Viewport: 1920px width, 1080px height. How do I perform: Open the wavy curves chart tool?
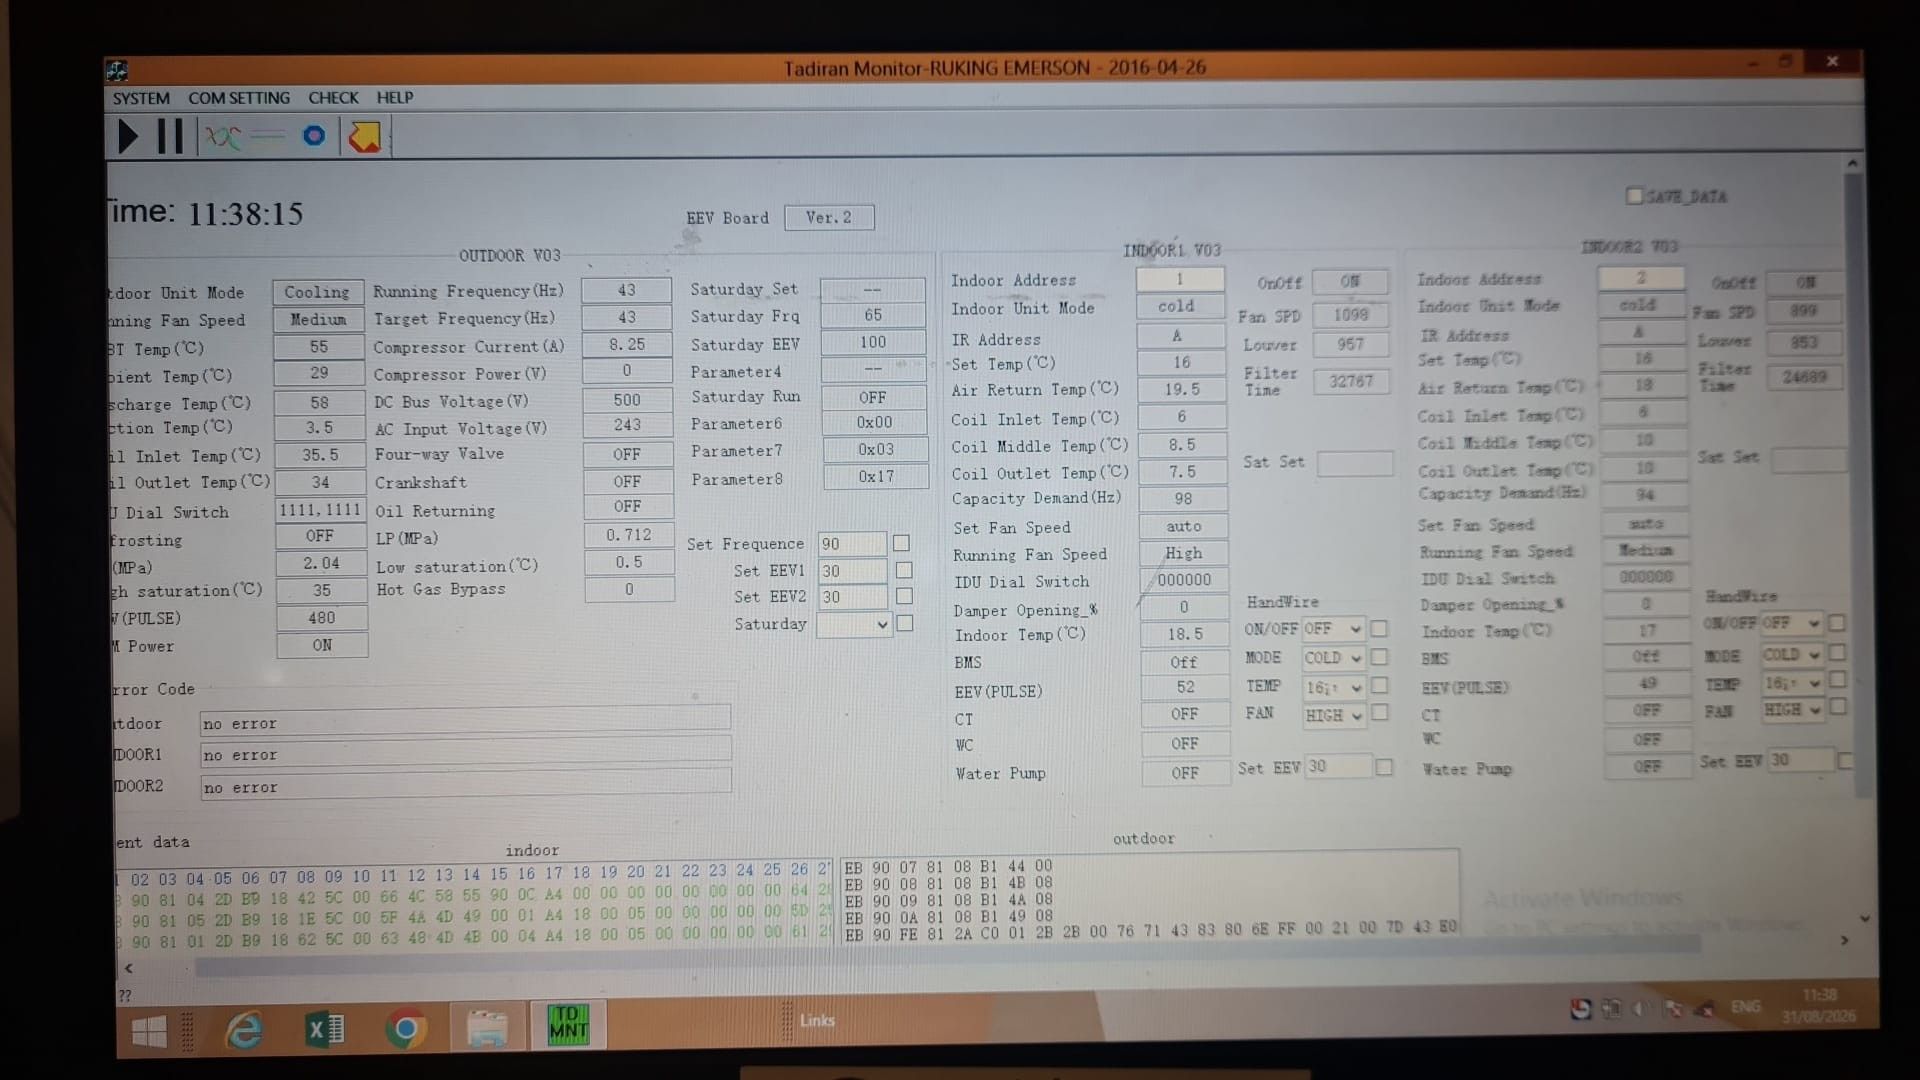click(223, 136)
